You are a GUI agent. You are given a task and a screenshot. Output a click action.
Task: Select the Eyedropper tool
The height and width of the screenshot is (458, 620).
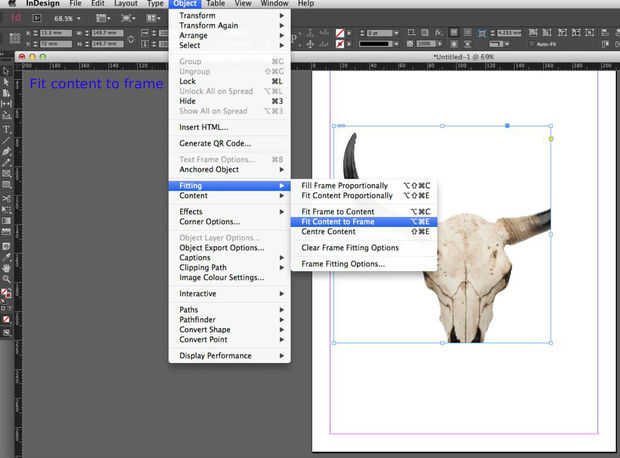6,257
